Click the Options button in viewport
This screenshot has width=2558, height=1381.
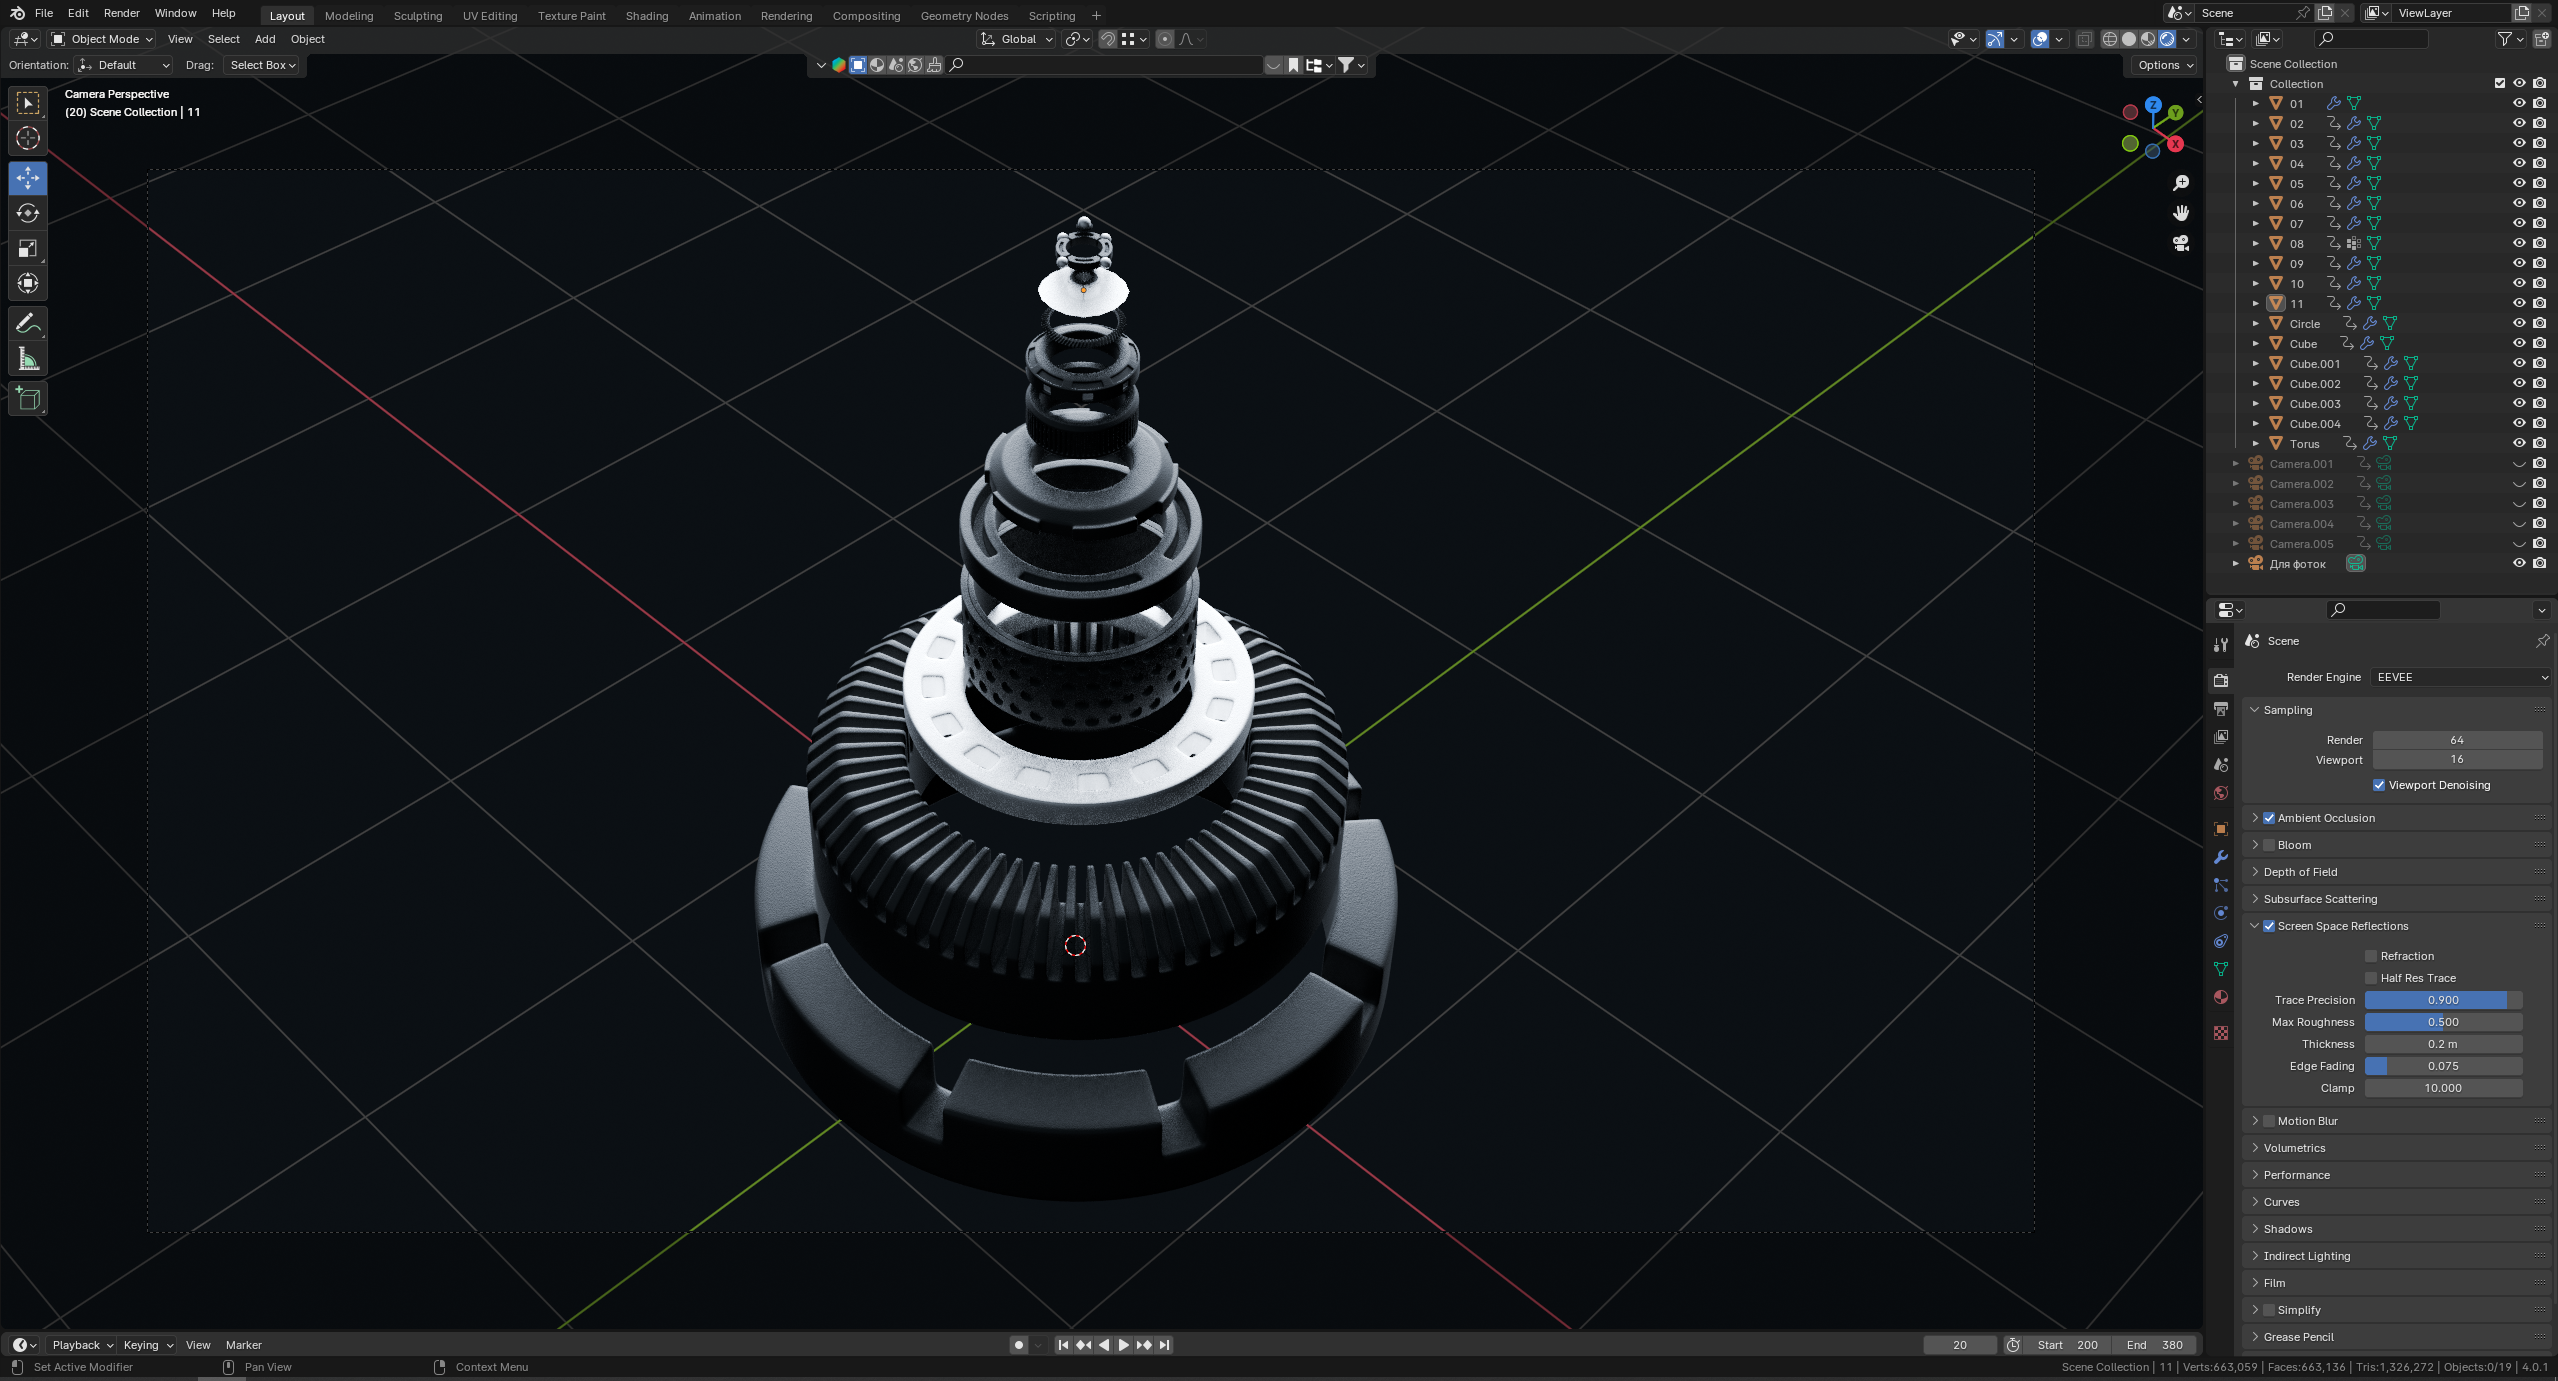pyautogui.click(x=2165, y=65)
